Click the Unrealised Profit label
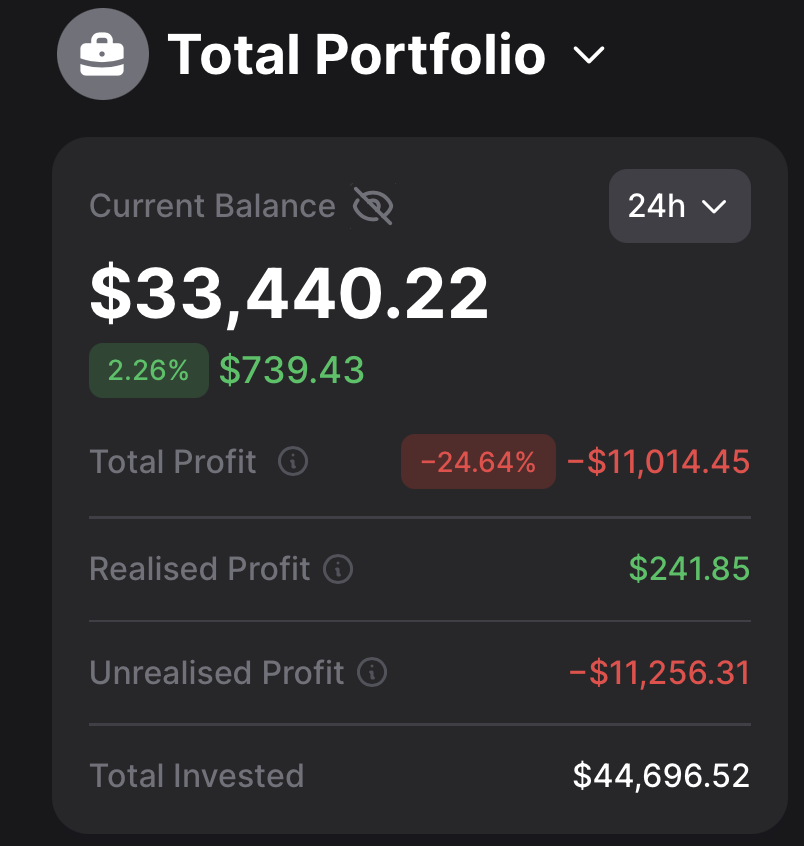The width and height of the screenshot is (804, 846). (216, 673)
